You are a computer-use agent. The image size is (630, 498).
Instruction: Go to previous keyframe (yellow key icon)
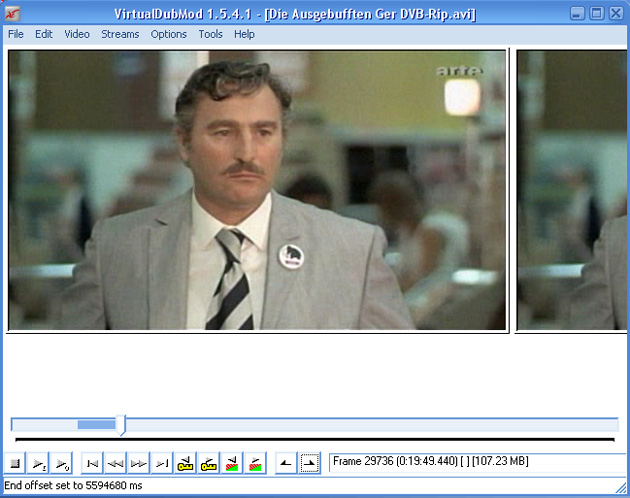pyautogui.click(x=185, y=463)
